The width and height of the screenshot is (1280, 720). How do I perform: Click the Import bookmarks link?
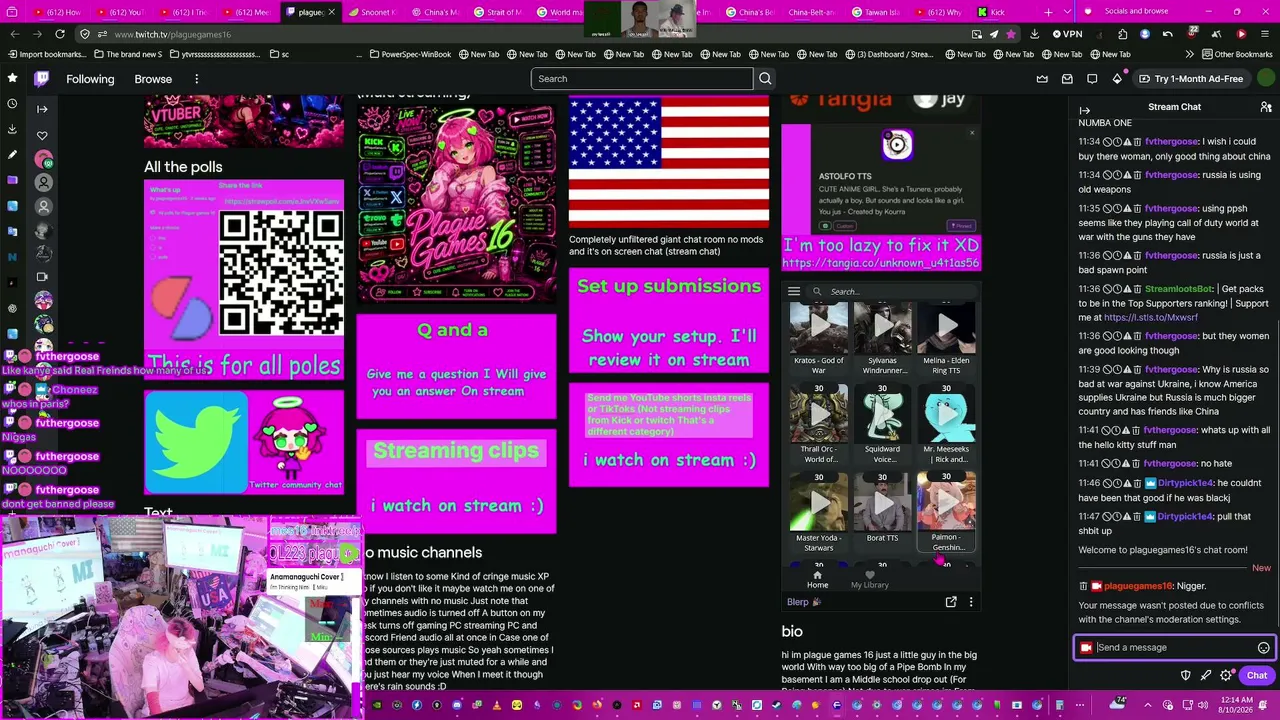point(47,54)
